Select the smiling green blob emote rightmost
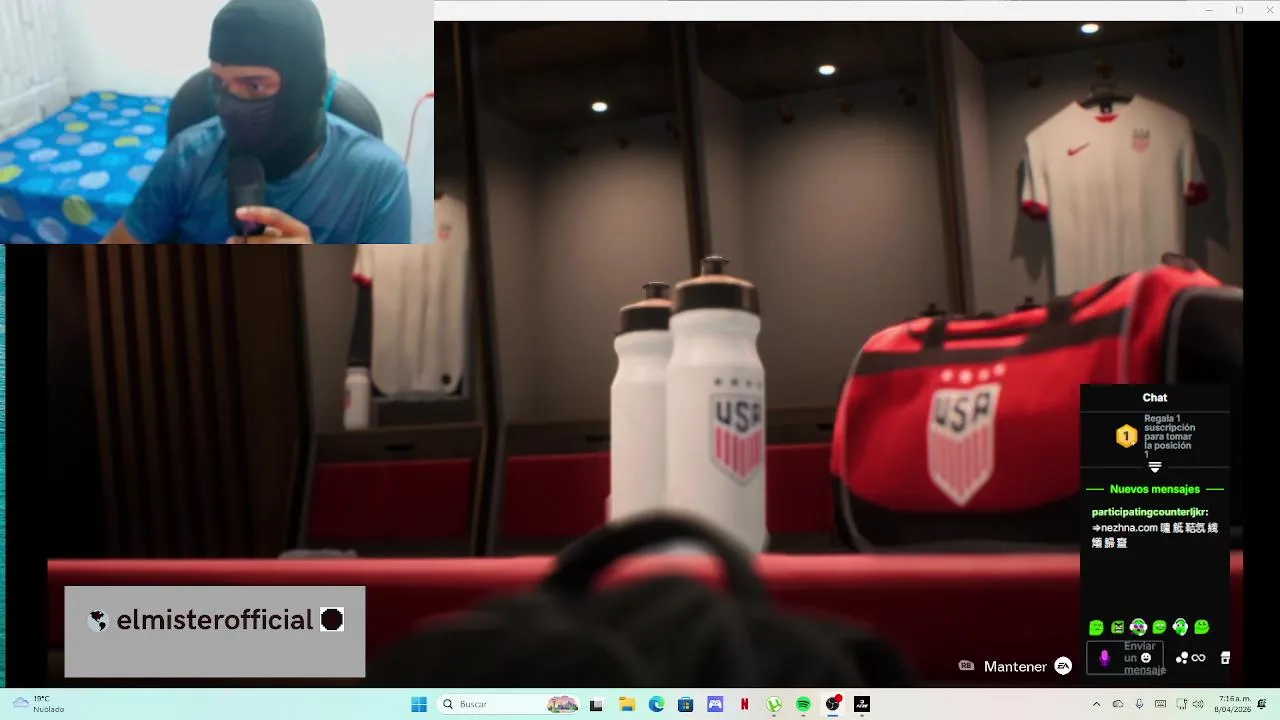The height and width of the screenshot is (720, 1280). coord(1201,627)
